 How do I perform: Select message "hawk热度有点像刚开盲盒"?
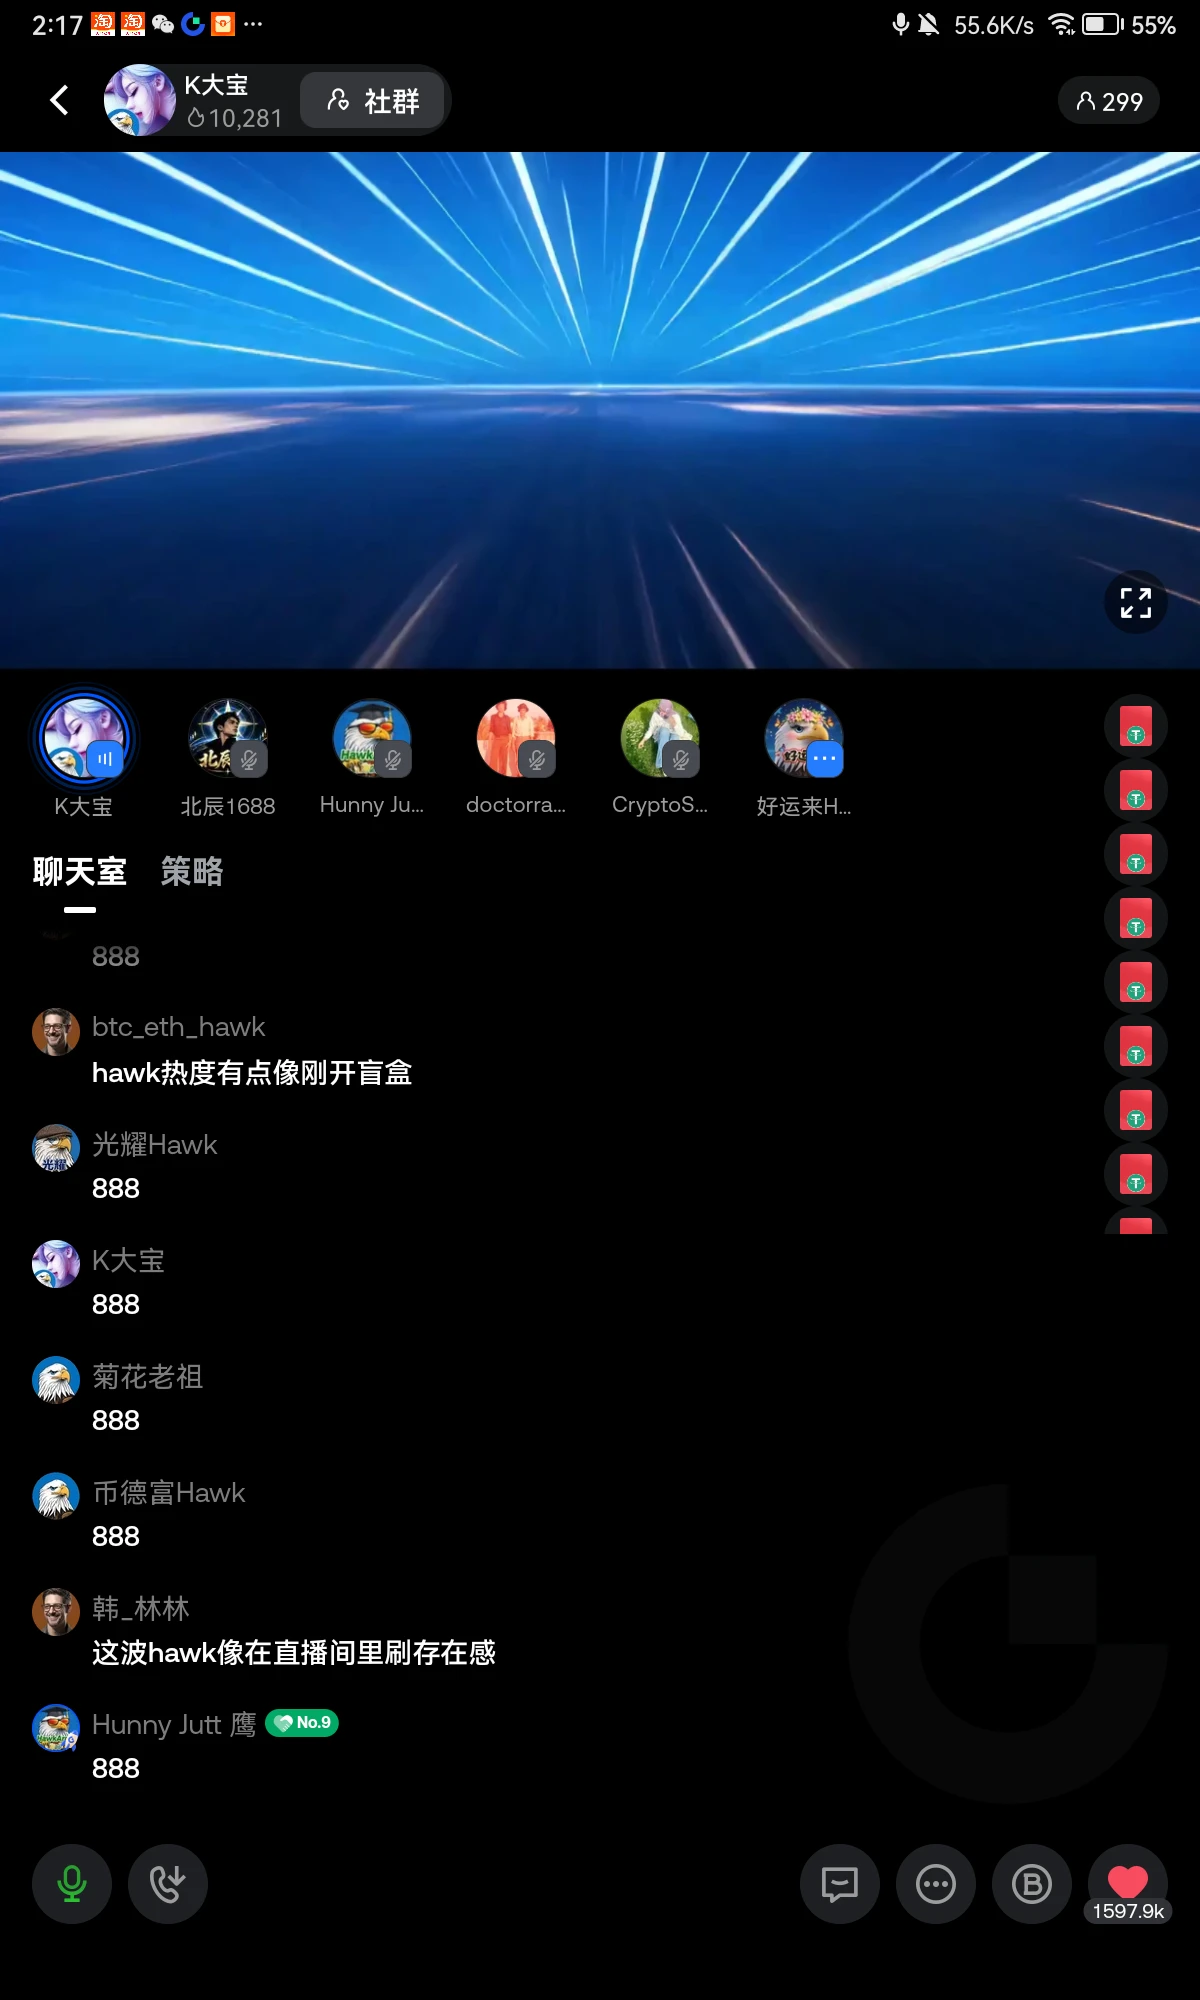coord(252,1073)
